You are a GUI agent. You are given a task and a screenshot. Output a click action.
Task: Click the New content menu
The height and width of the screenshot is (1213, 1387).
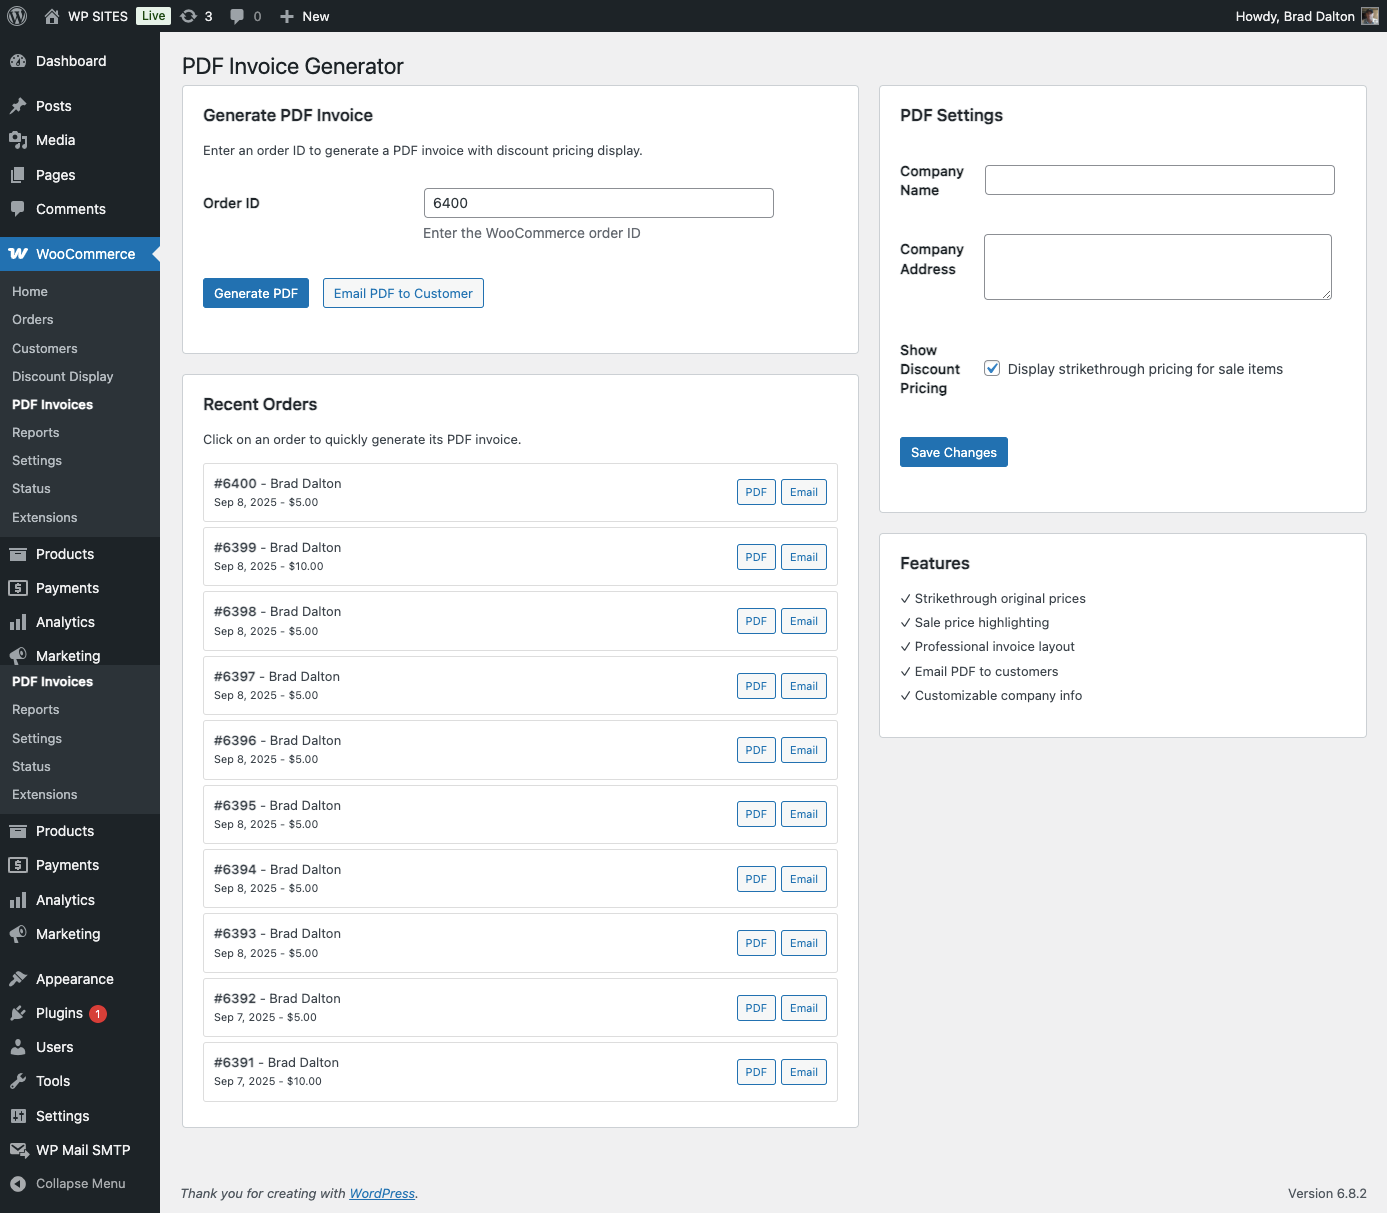tap(305, 16)
